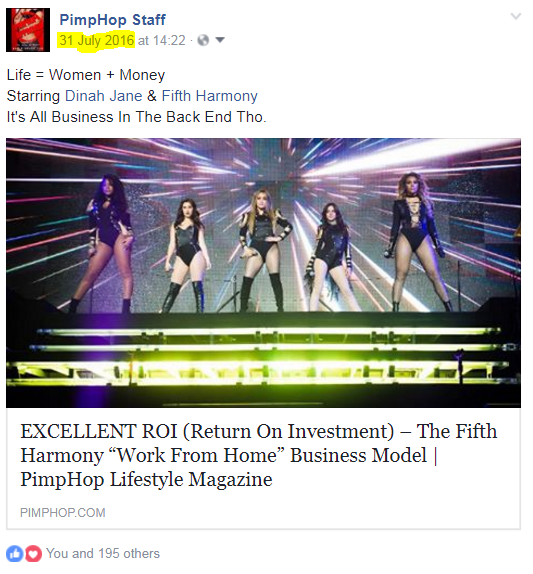Screen dimensions: 533x574
Task: Open the PimpHop Staff page name link
Action: pyautogui.click(x=112, y=20)
